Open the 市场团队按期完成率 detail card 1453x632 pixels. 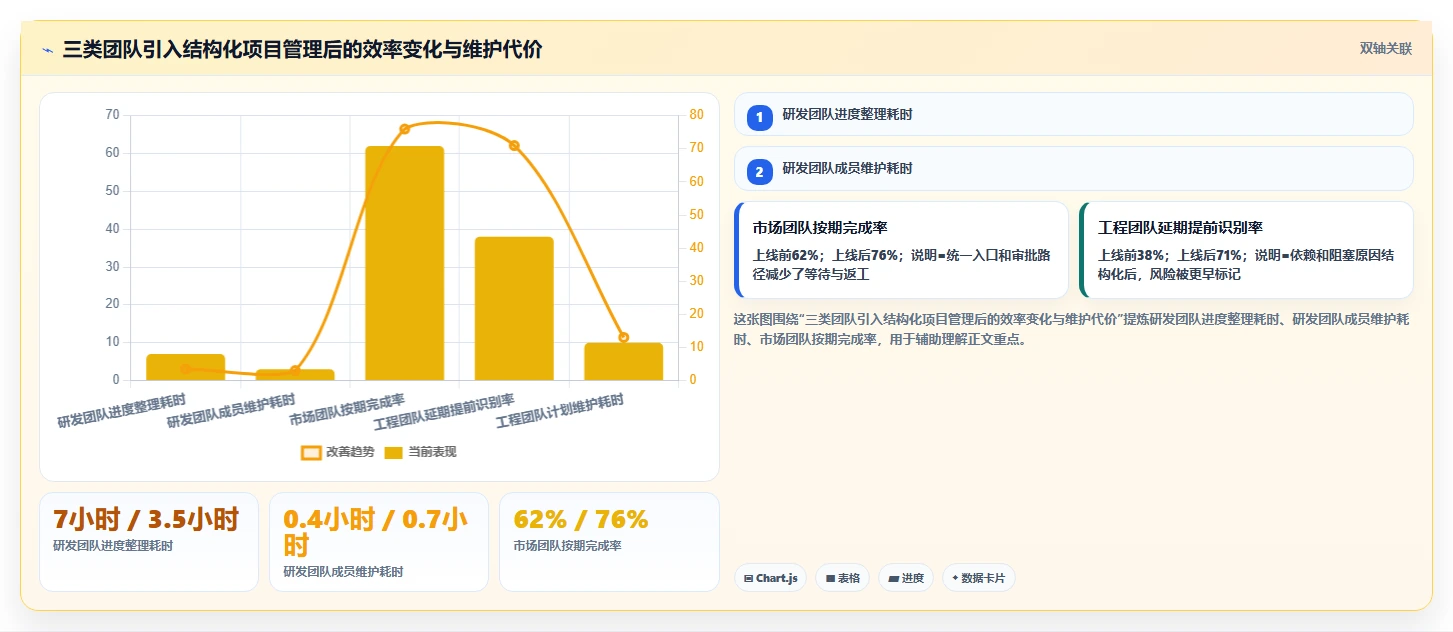coord(901,250)
